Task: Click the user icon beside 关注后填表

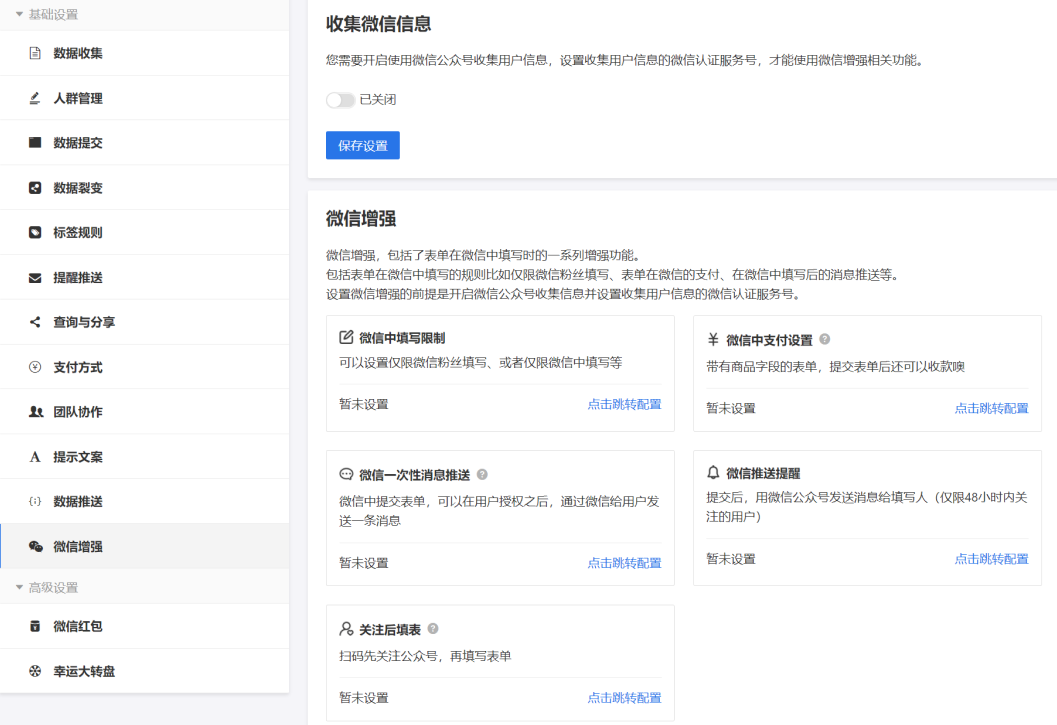Action: [346, 629]
